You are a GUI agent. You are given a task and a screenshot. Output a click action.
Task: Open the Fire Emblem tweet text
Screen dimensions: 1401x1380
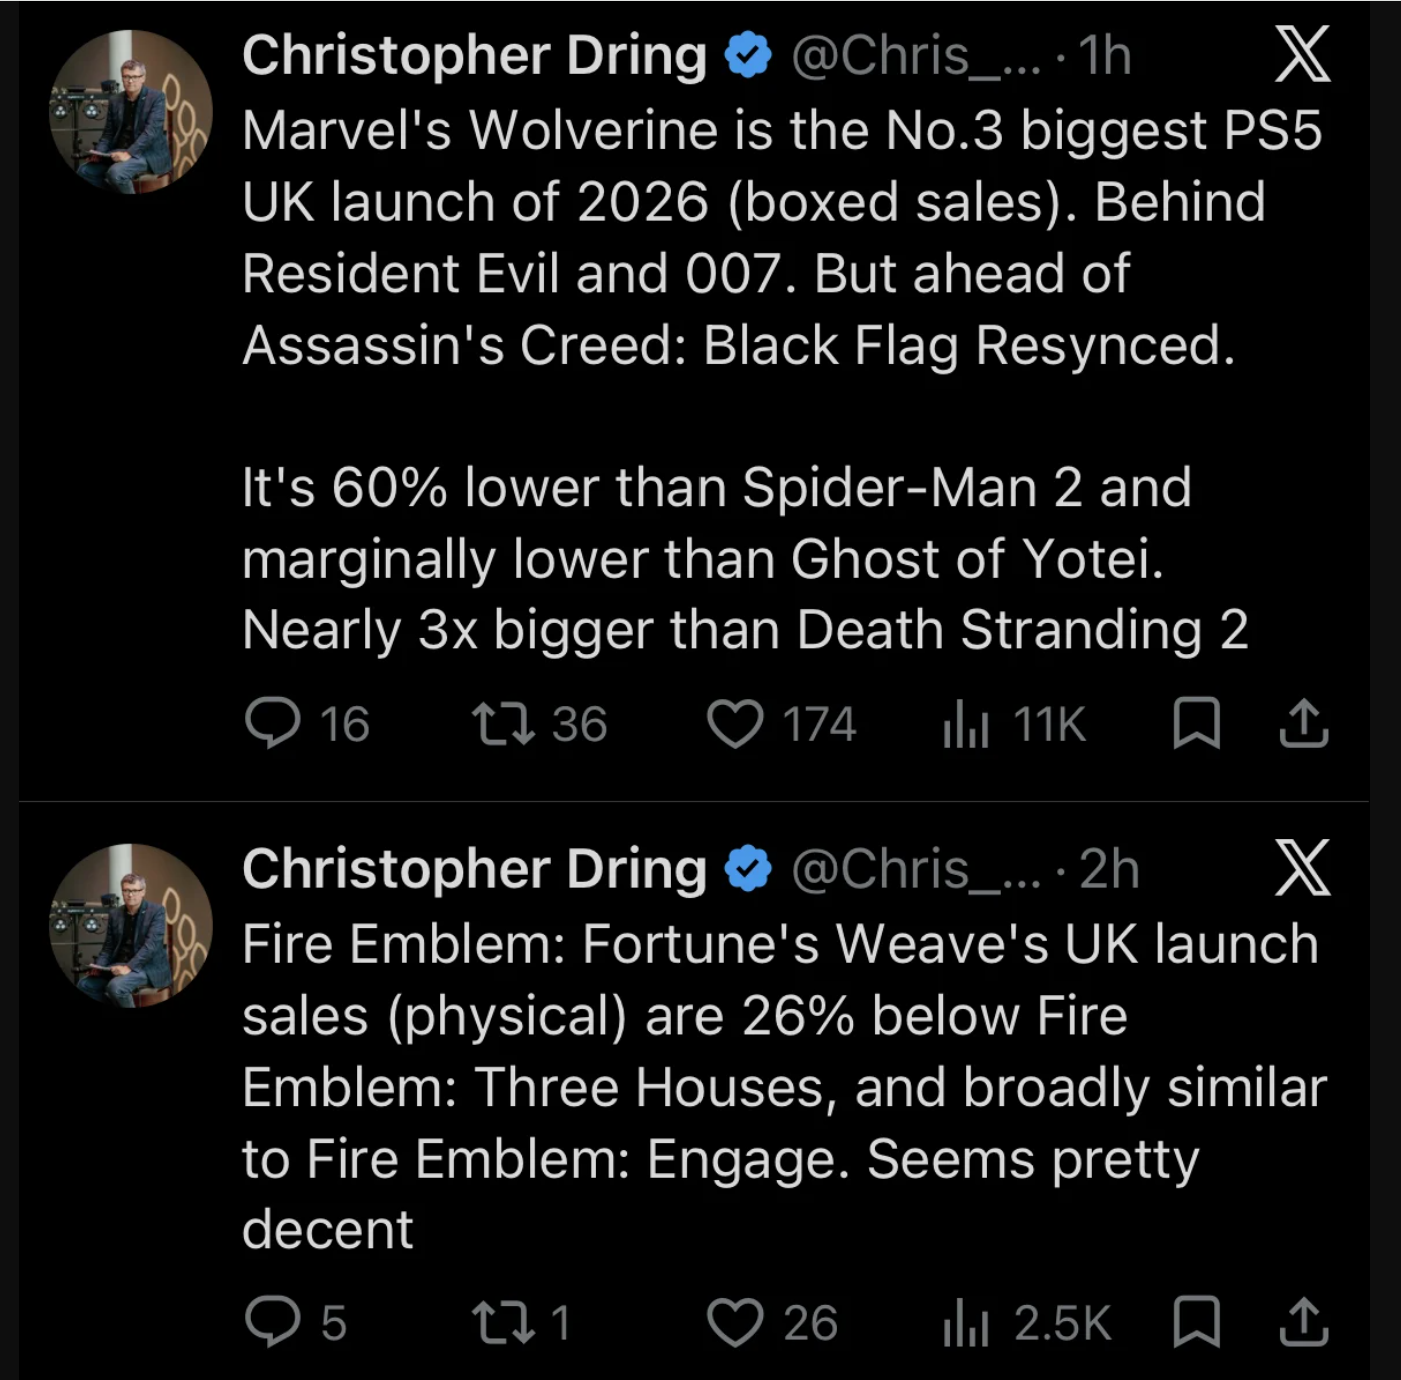[784, 1086]
